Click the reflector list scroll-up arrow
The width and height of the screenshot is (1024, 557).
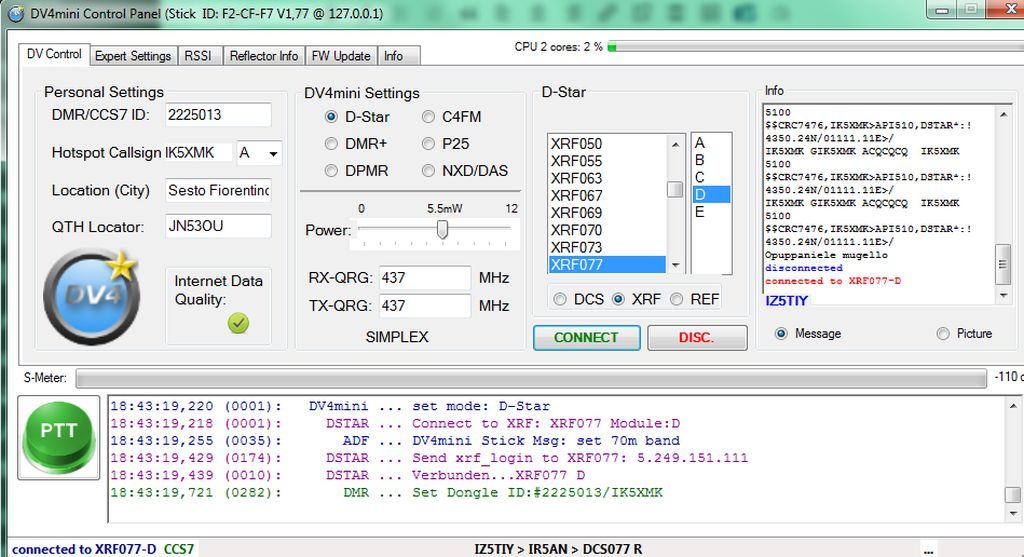675,144
